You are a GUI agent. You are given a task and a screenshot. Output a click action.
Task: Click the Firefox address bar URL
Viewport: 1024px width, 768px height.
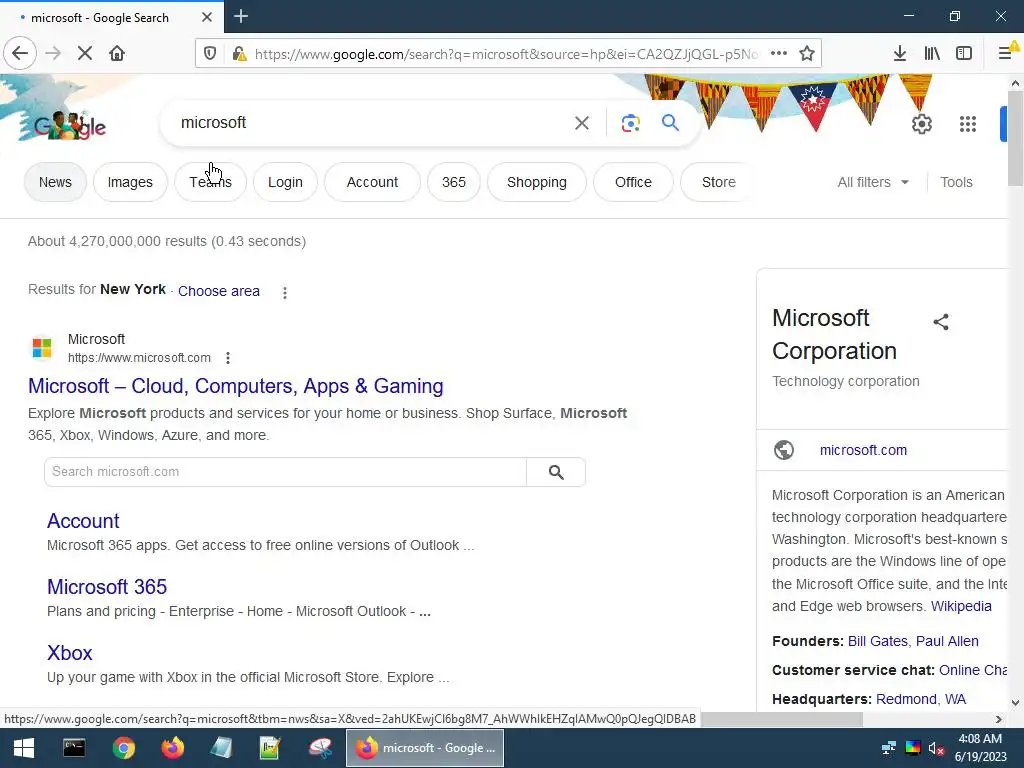[x=506, y=54]
